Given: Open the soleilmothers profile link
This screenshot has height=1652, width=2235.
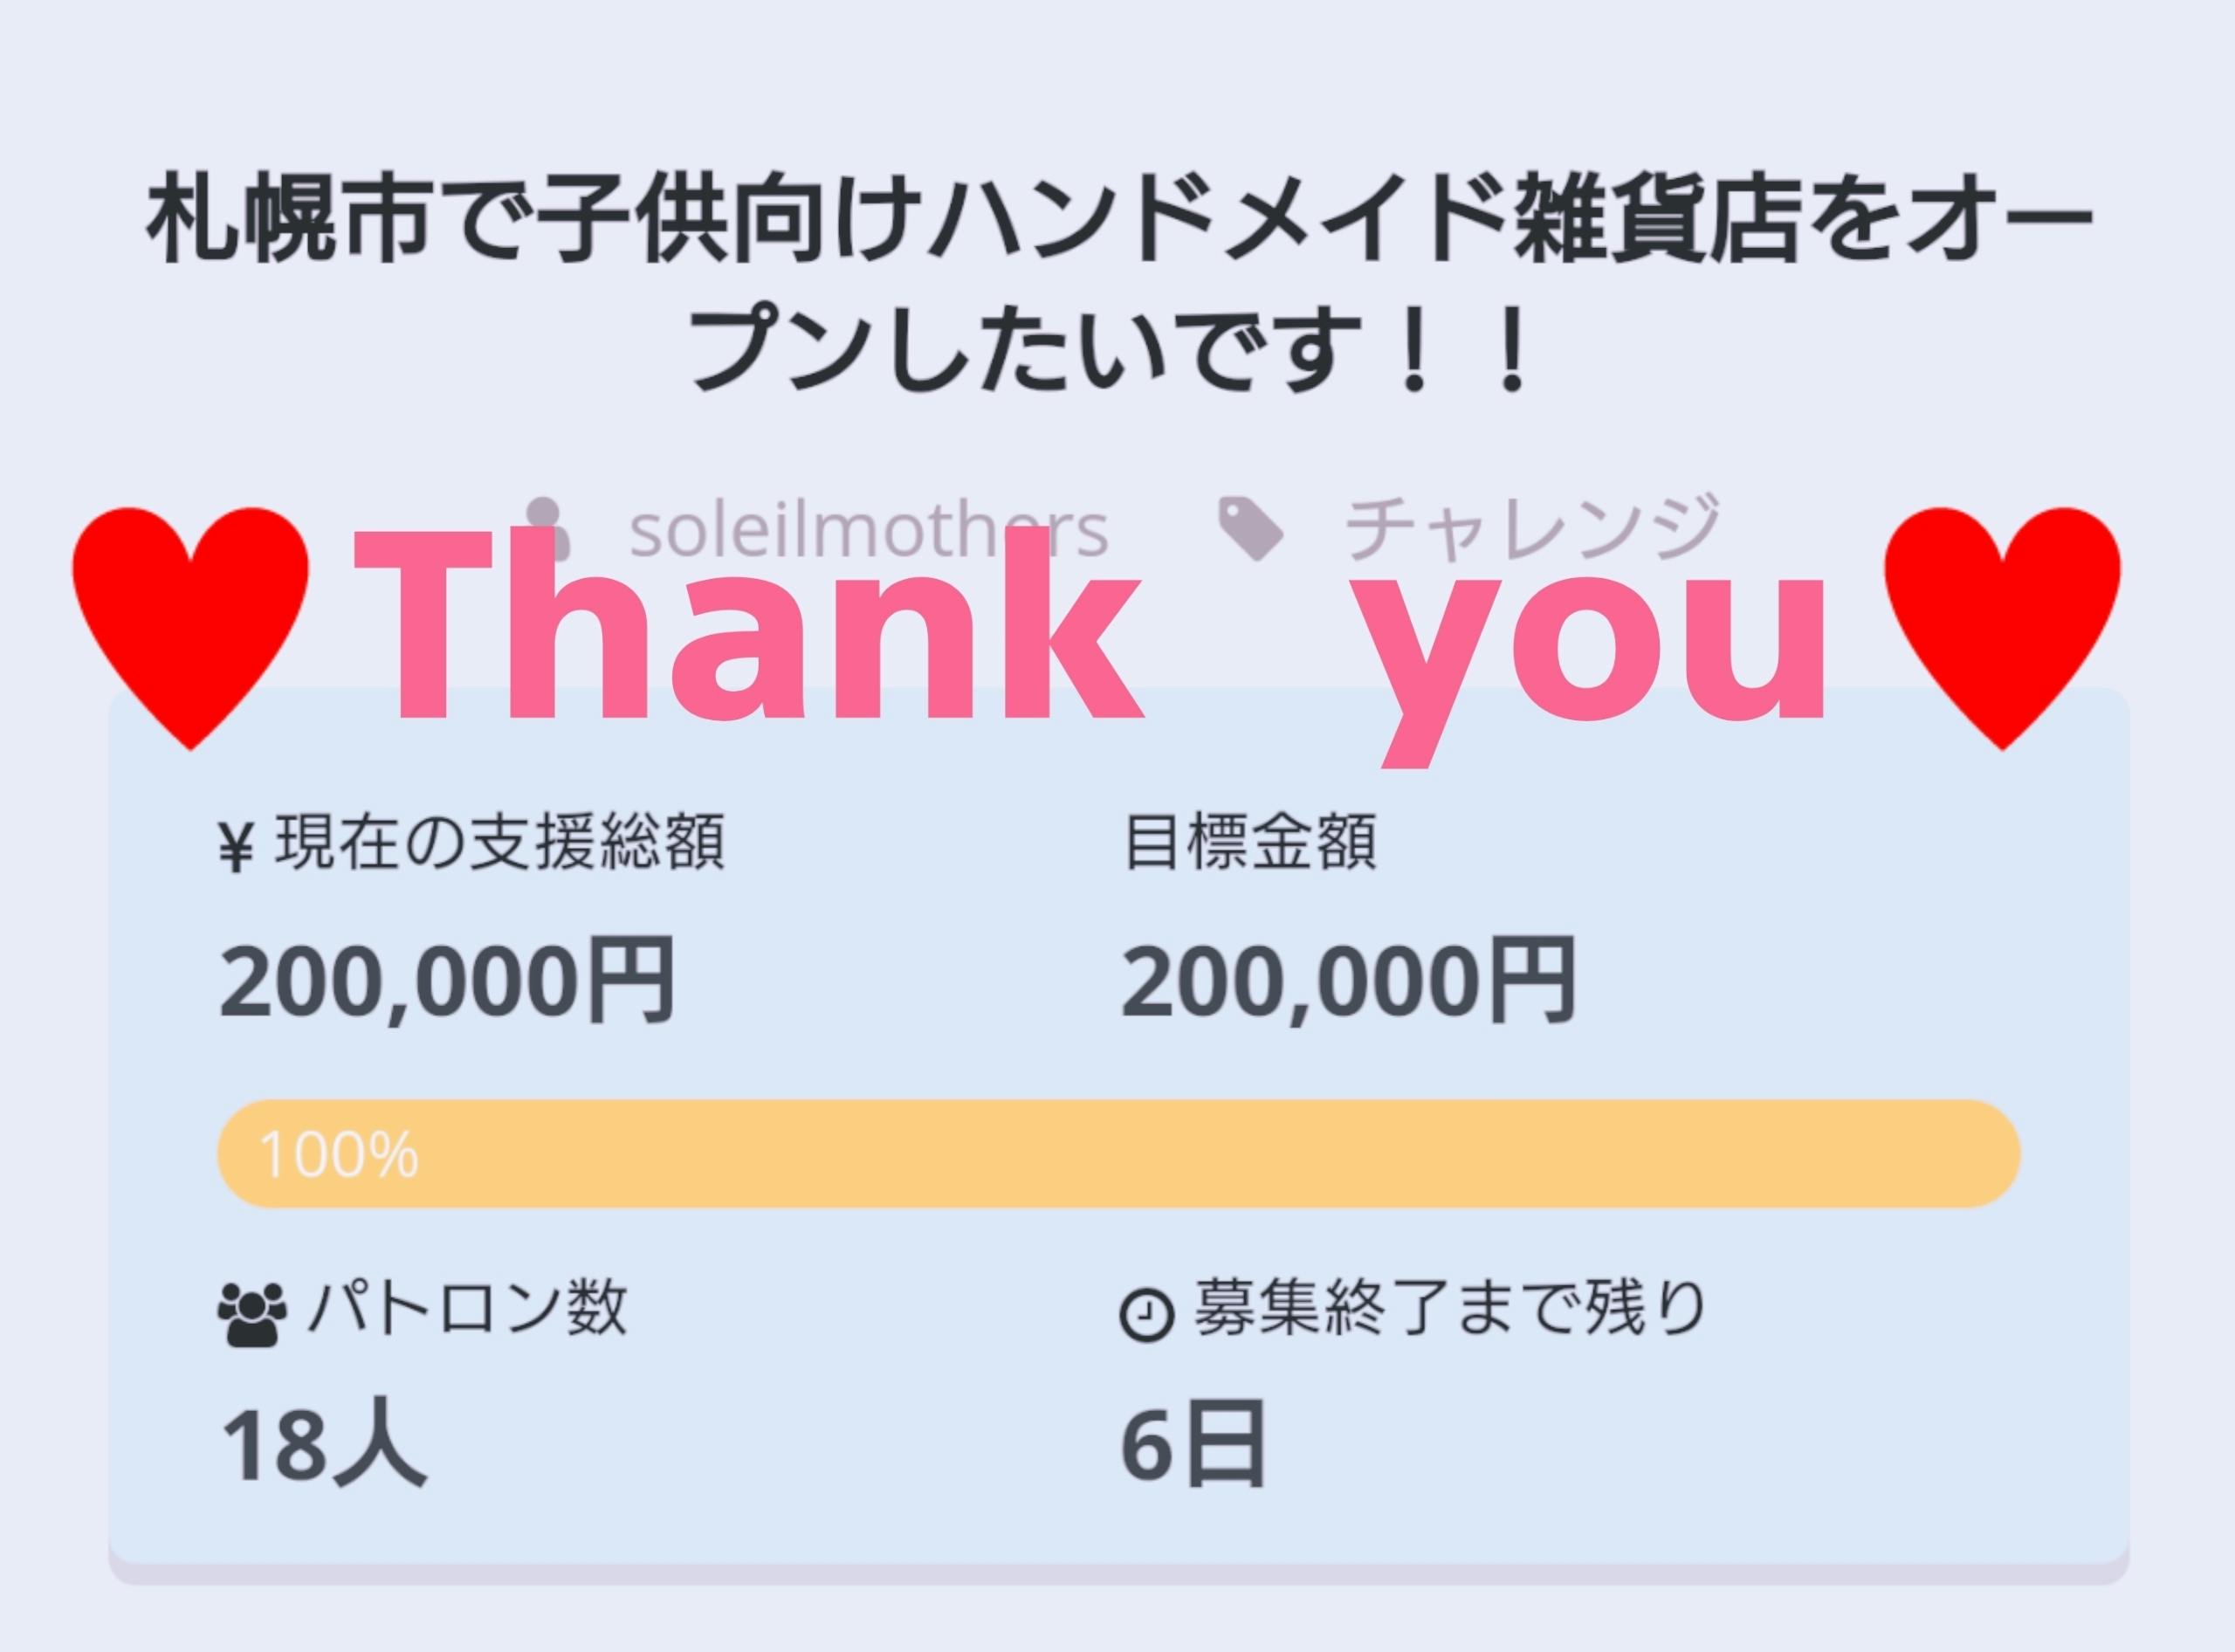Looking at the screenshot, I should [868, 528].
